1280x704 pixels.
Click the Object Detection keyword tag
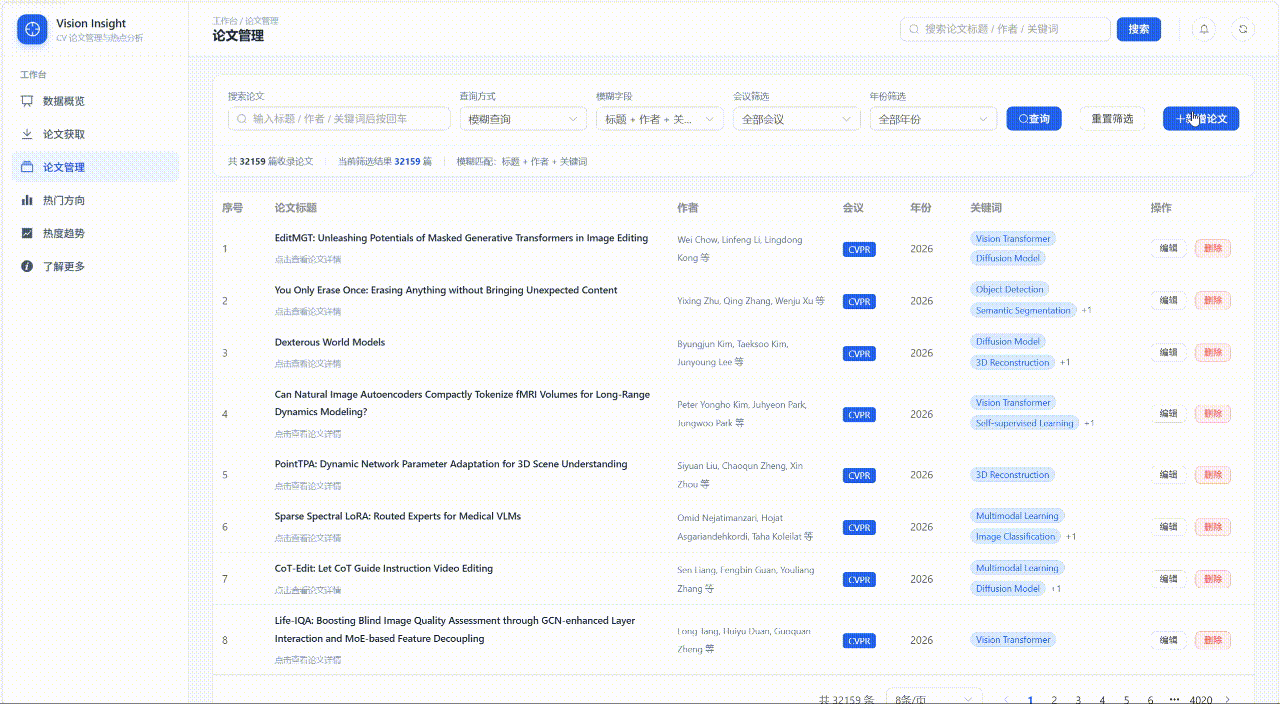[1010, 289]
